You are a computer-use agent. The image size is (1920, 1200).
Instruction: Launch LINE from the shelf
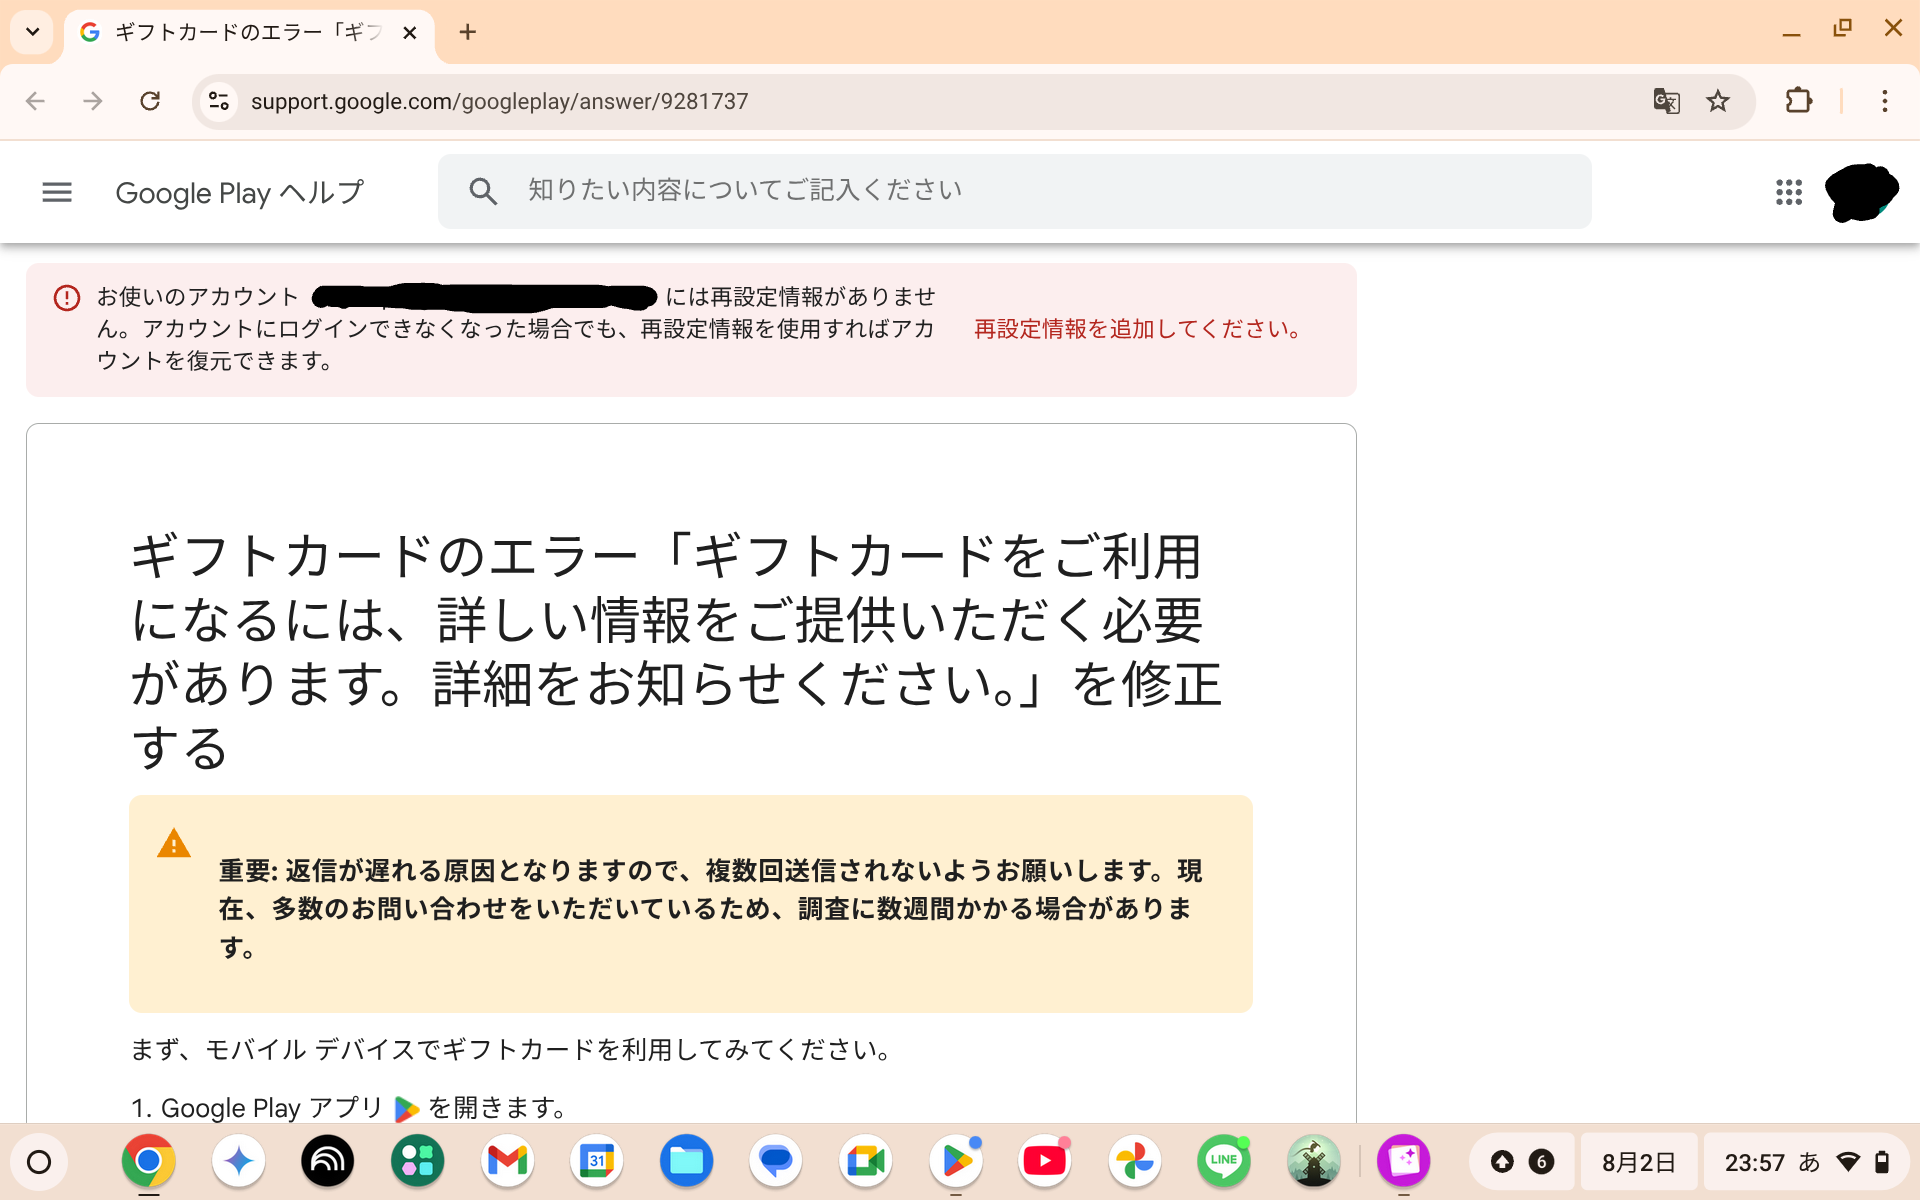pyautogui.click(x=1224, y=1161)
